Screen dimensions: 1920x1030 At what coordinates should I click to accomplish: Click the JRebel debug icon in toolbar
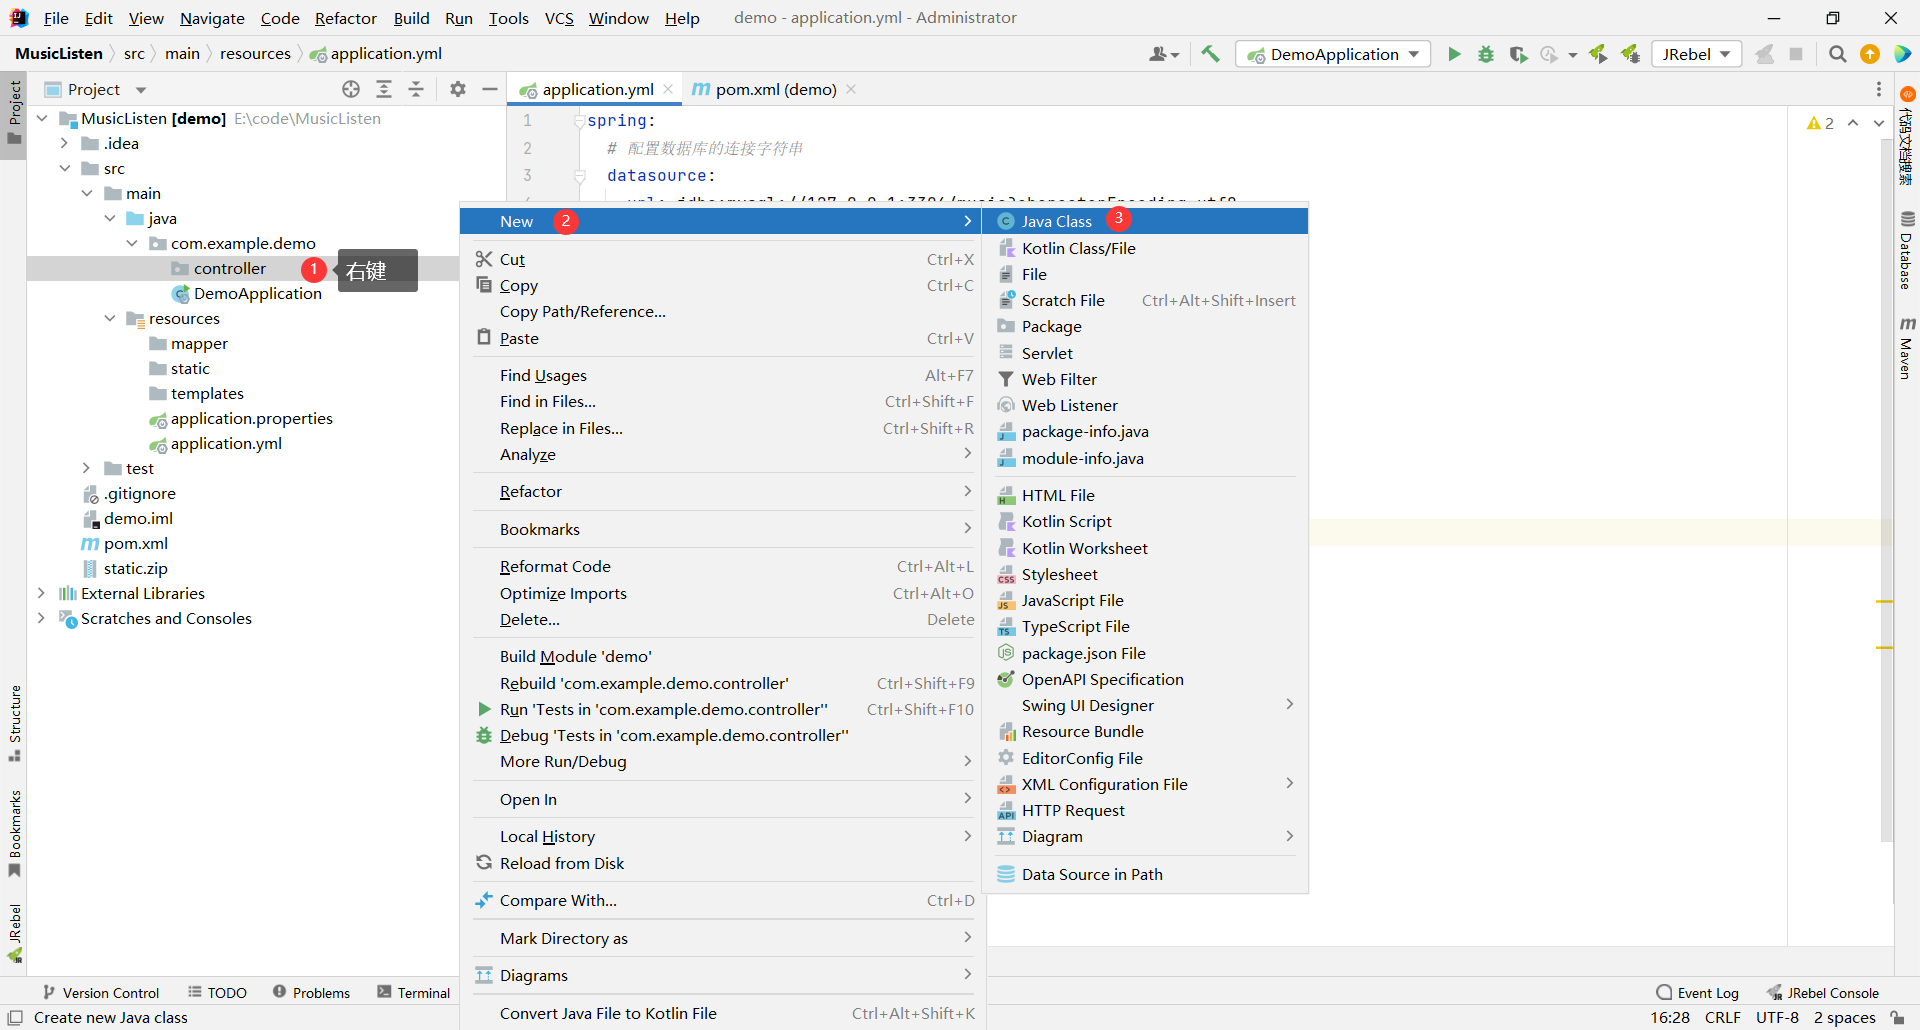click(x=1630, y=54)
